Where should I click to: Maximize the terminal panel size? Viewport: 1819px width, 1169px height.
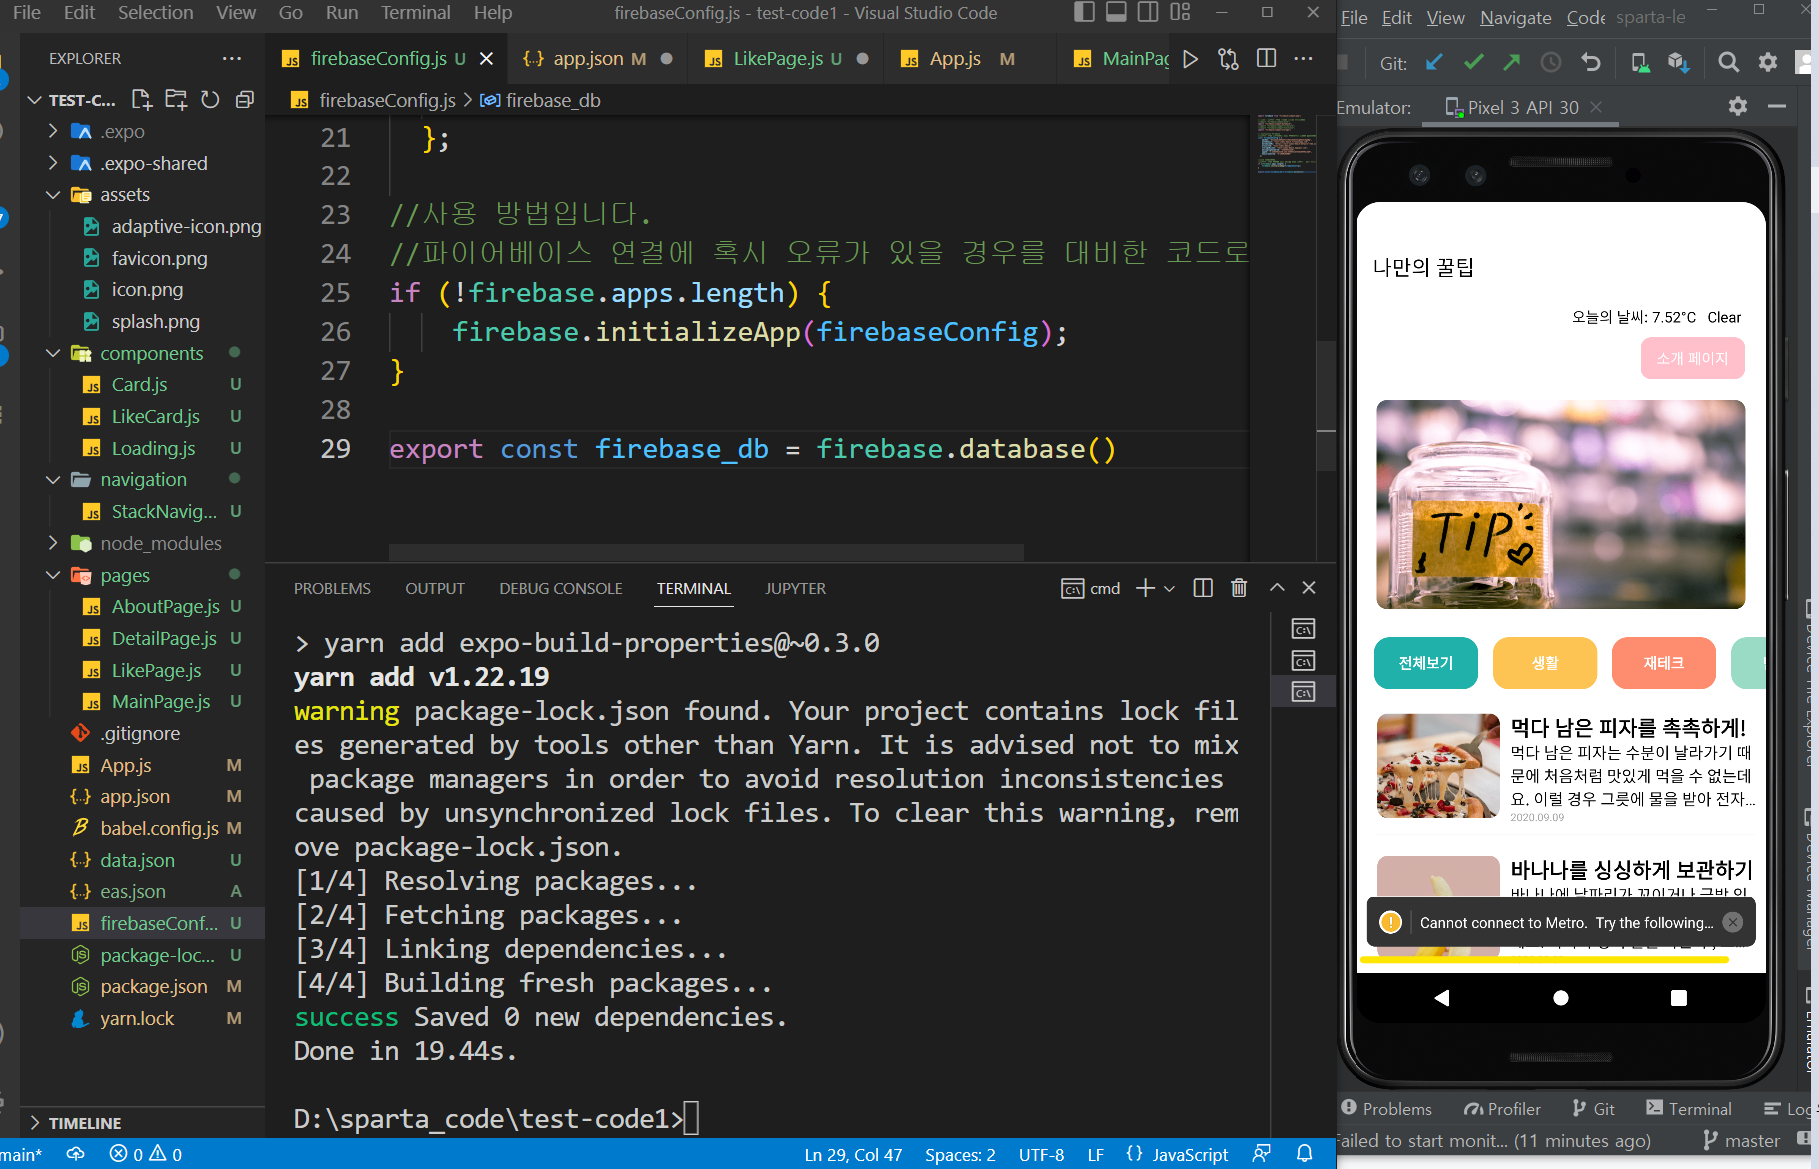[1277, 588]
